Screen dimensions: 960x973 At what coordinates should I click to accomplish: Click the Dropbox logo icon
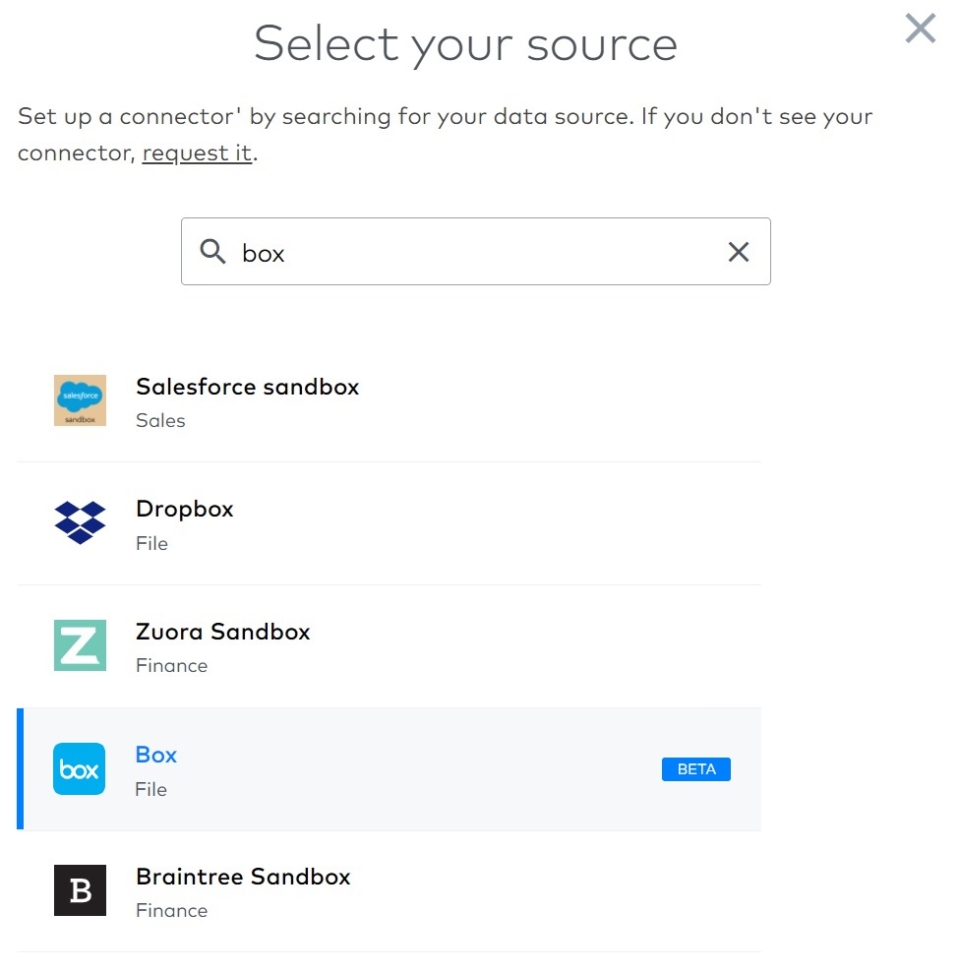pyautogui.click(x=80, y=523)
